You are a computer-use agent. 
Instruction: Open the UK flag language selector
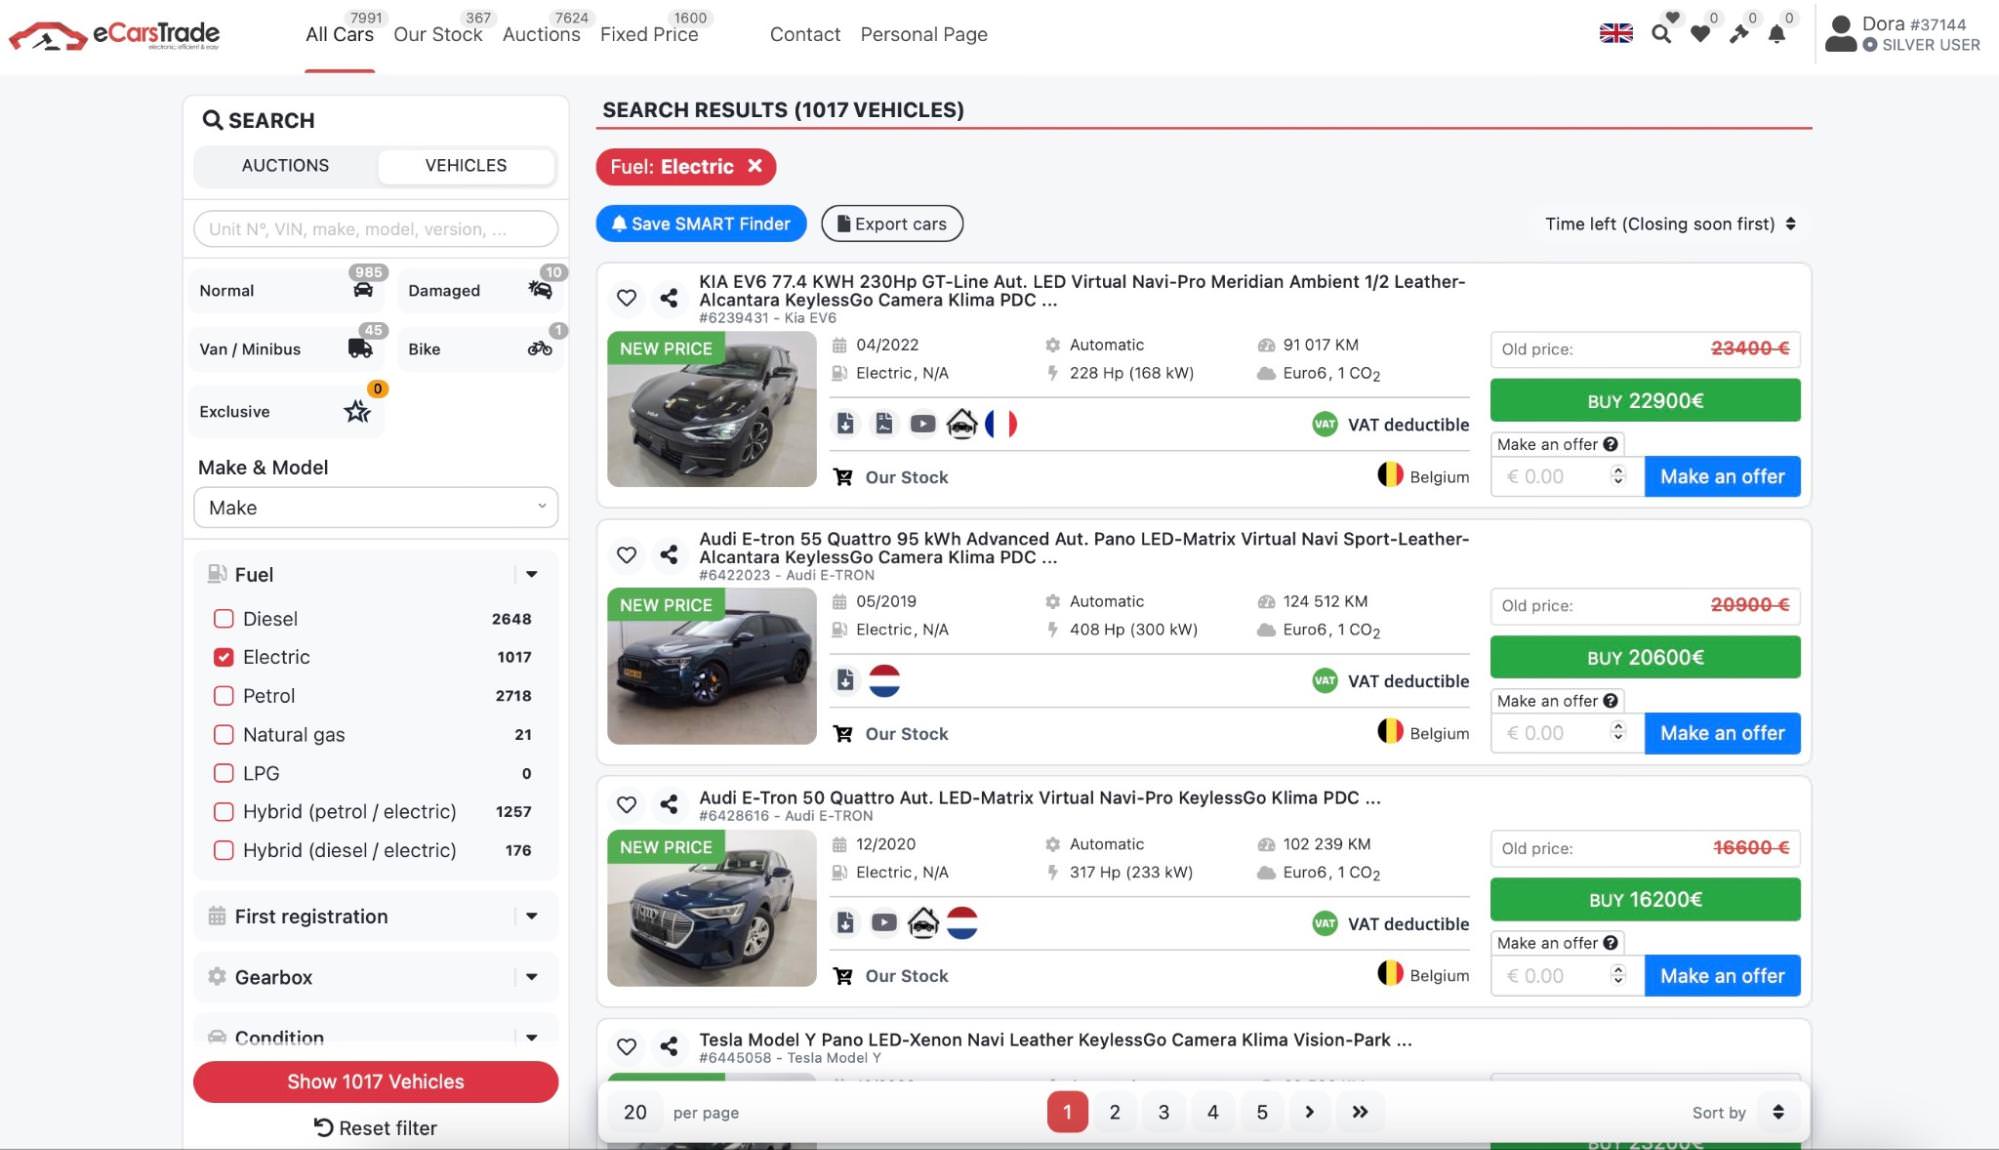click(x=1615, y=33)
